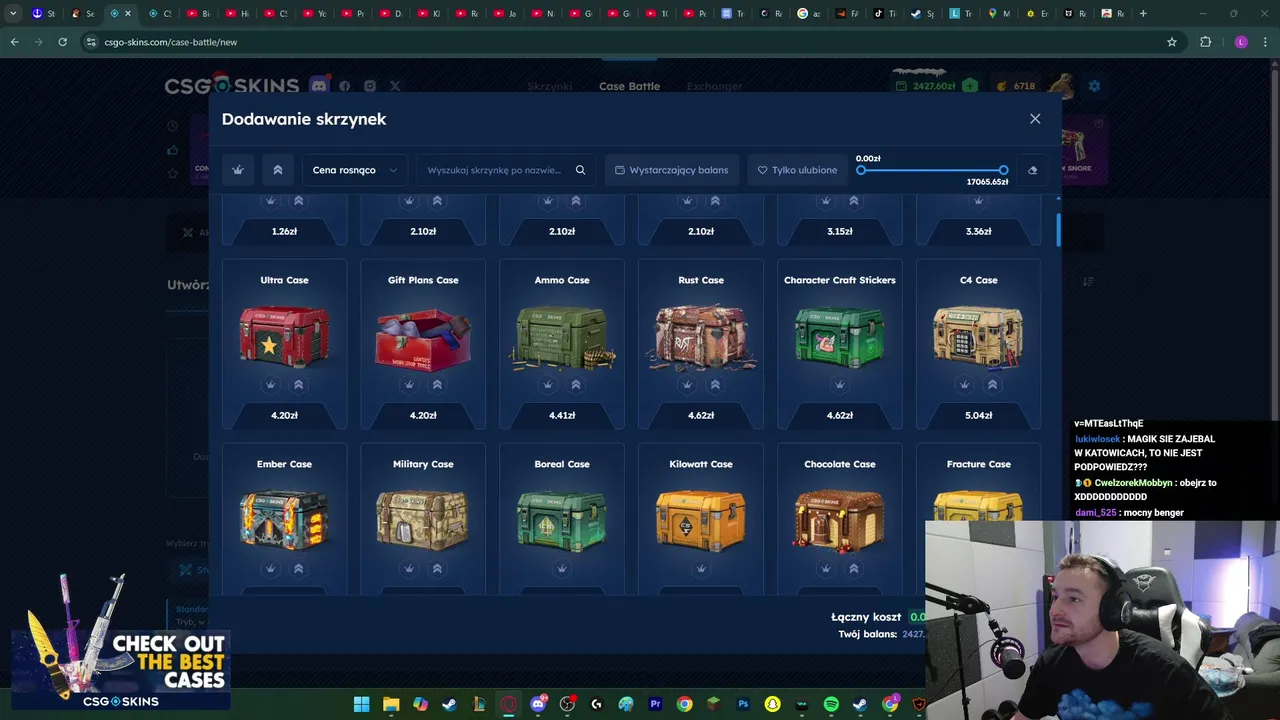Image resolution: width=1280 pixels, height=720 pixels.
Task: Open the Discord link beside the CSGO-Skins logo
Action: click(x=319, y=86)
